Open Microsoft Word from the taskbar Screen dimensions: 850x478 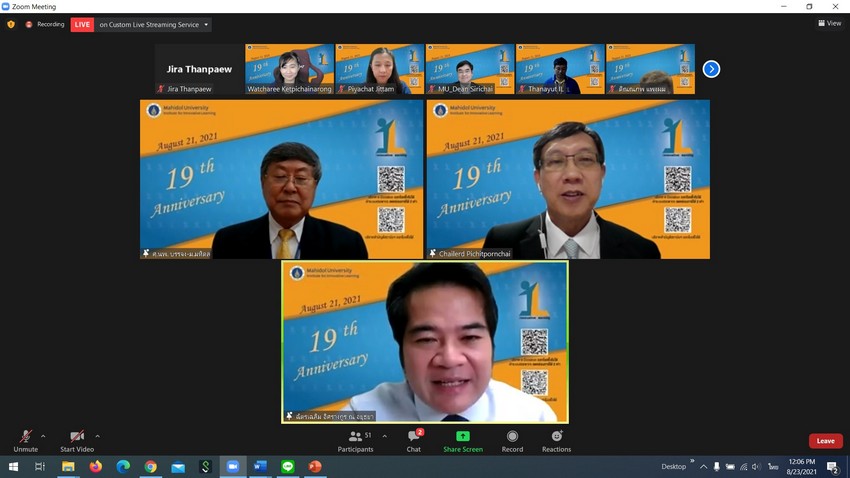[x=260, y=467]
